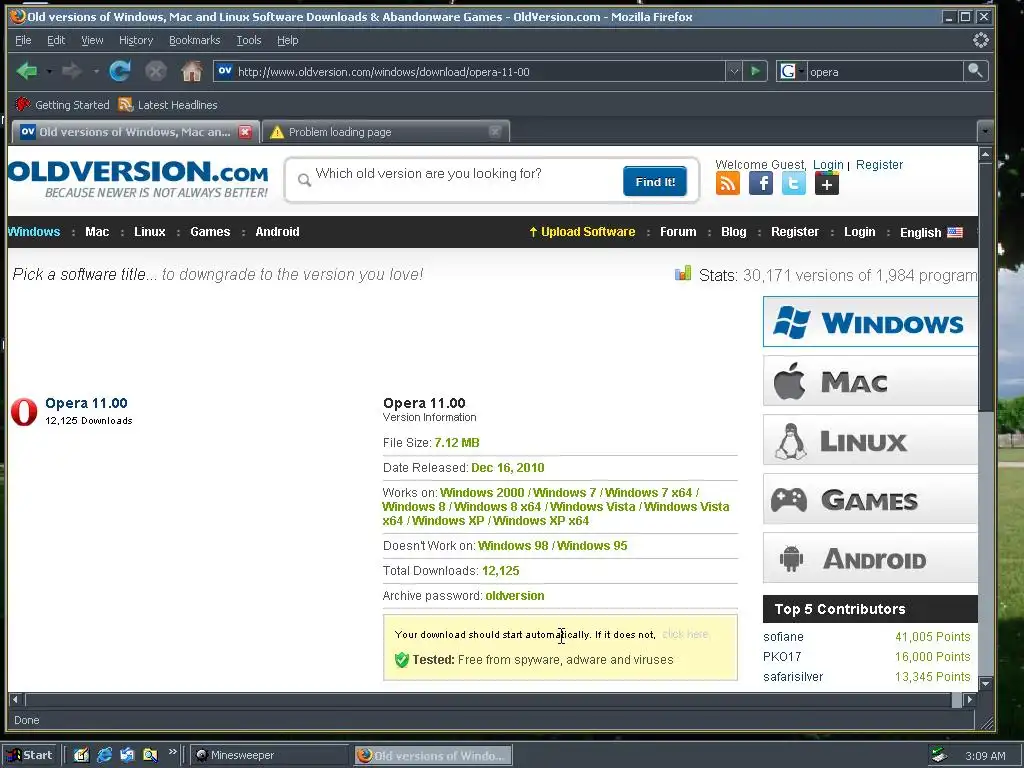Click the horizontal scrollbar right arrow
1024x768 pixels.
970,699
